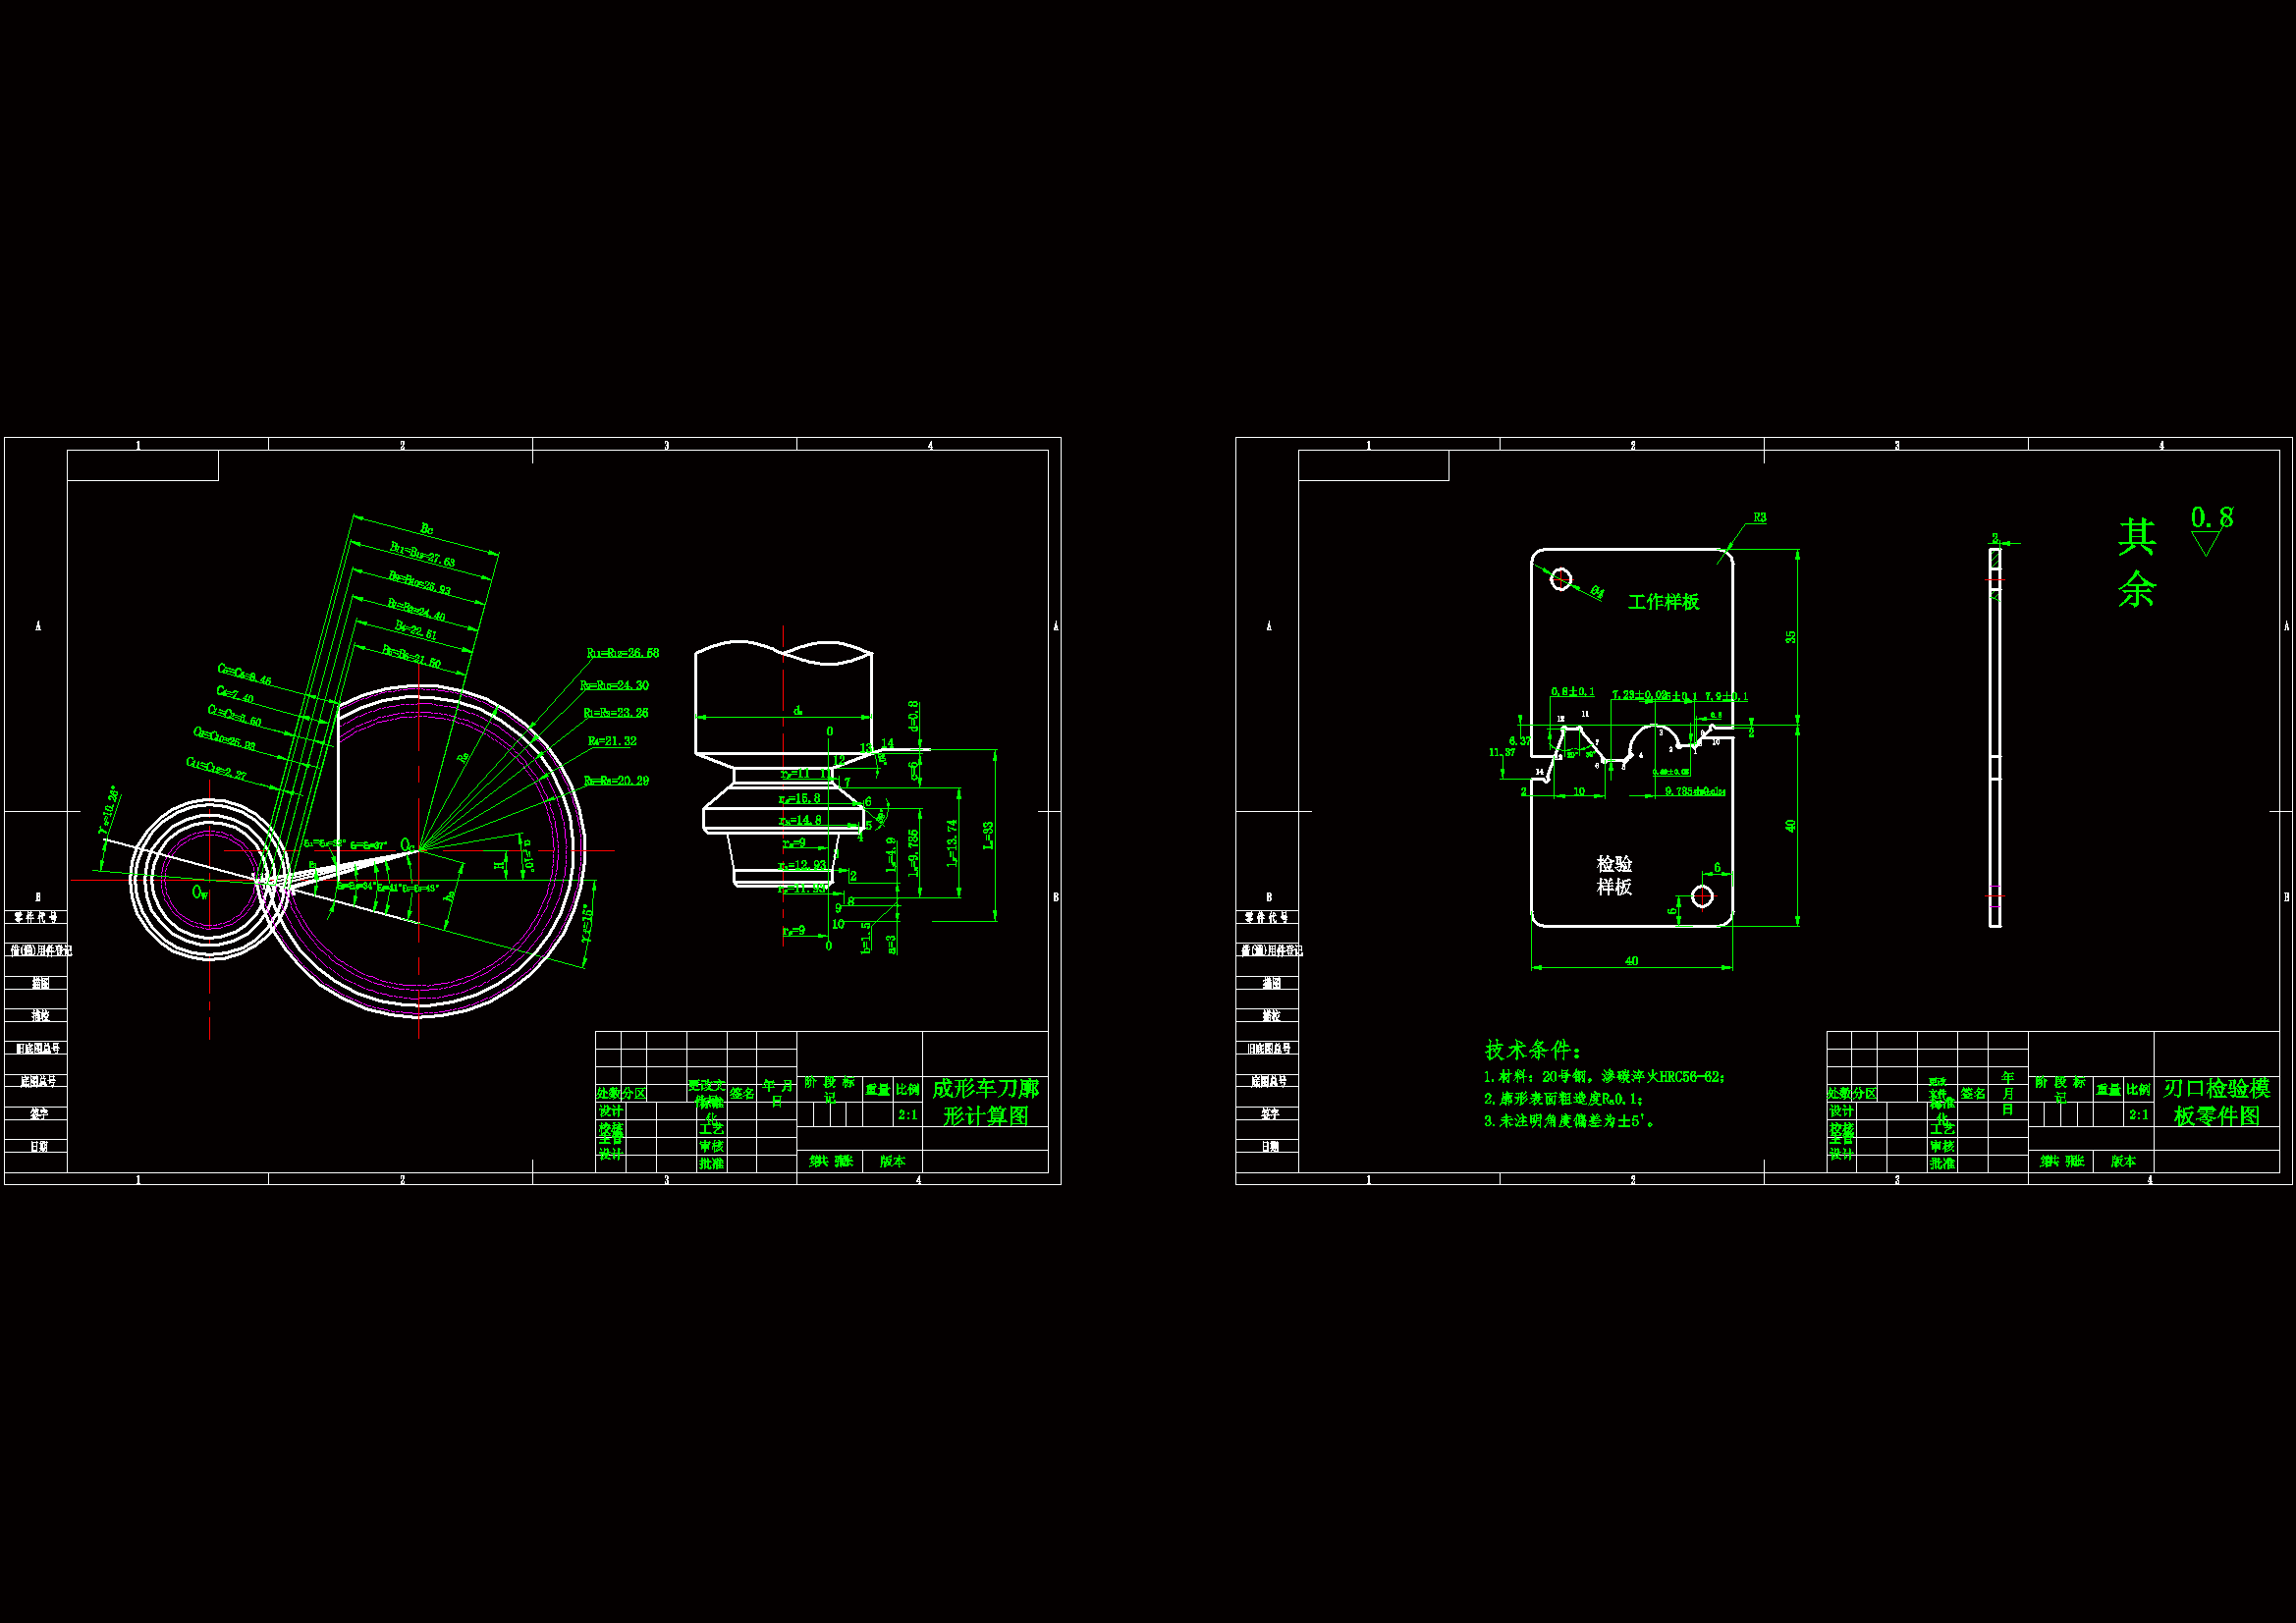This screenshot has width=2296, height=1623.
Task: Select the Bc dimension label
Action: click(427, 529)
